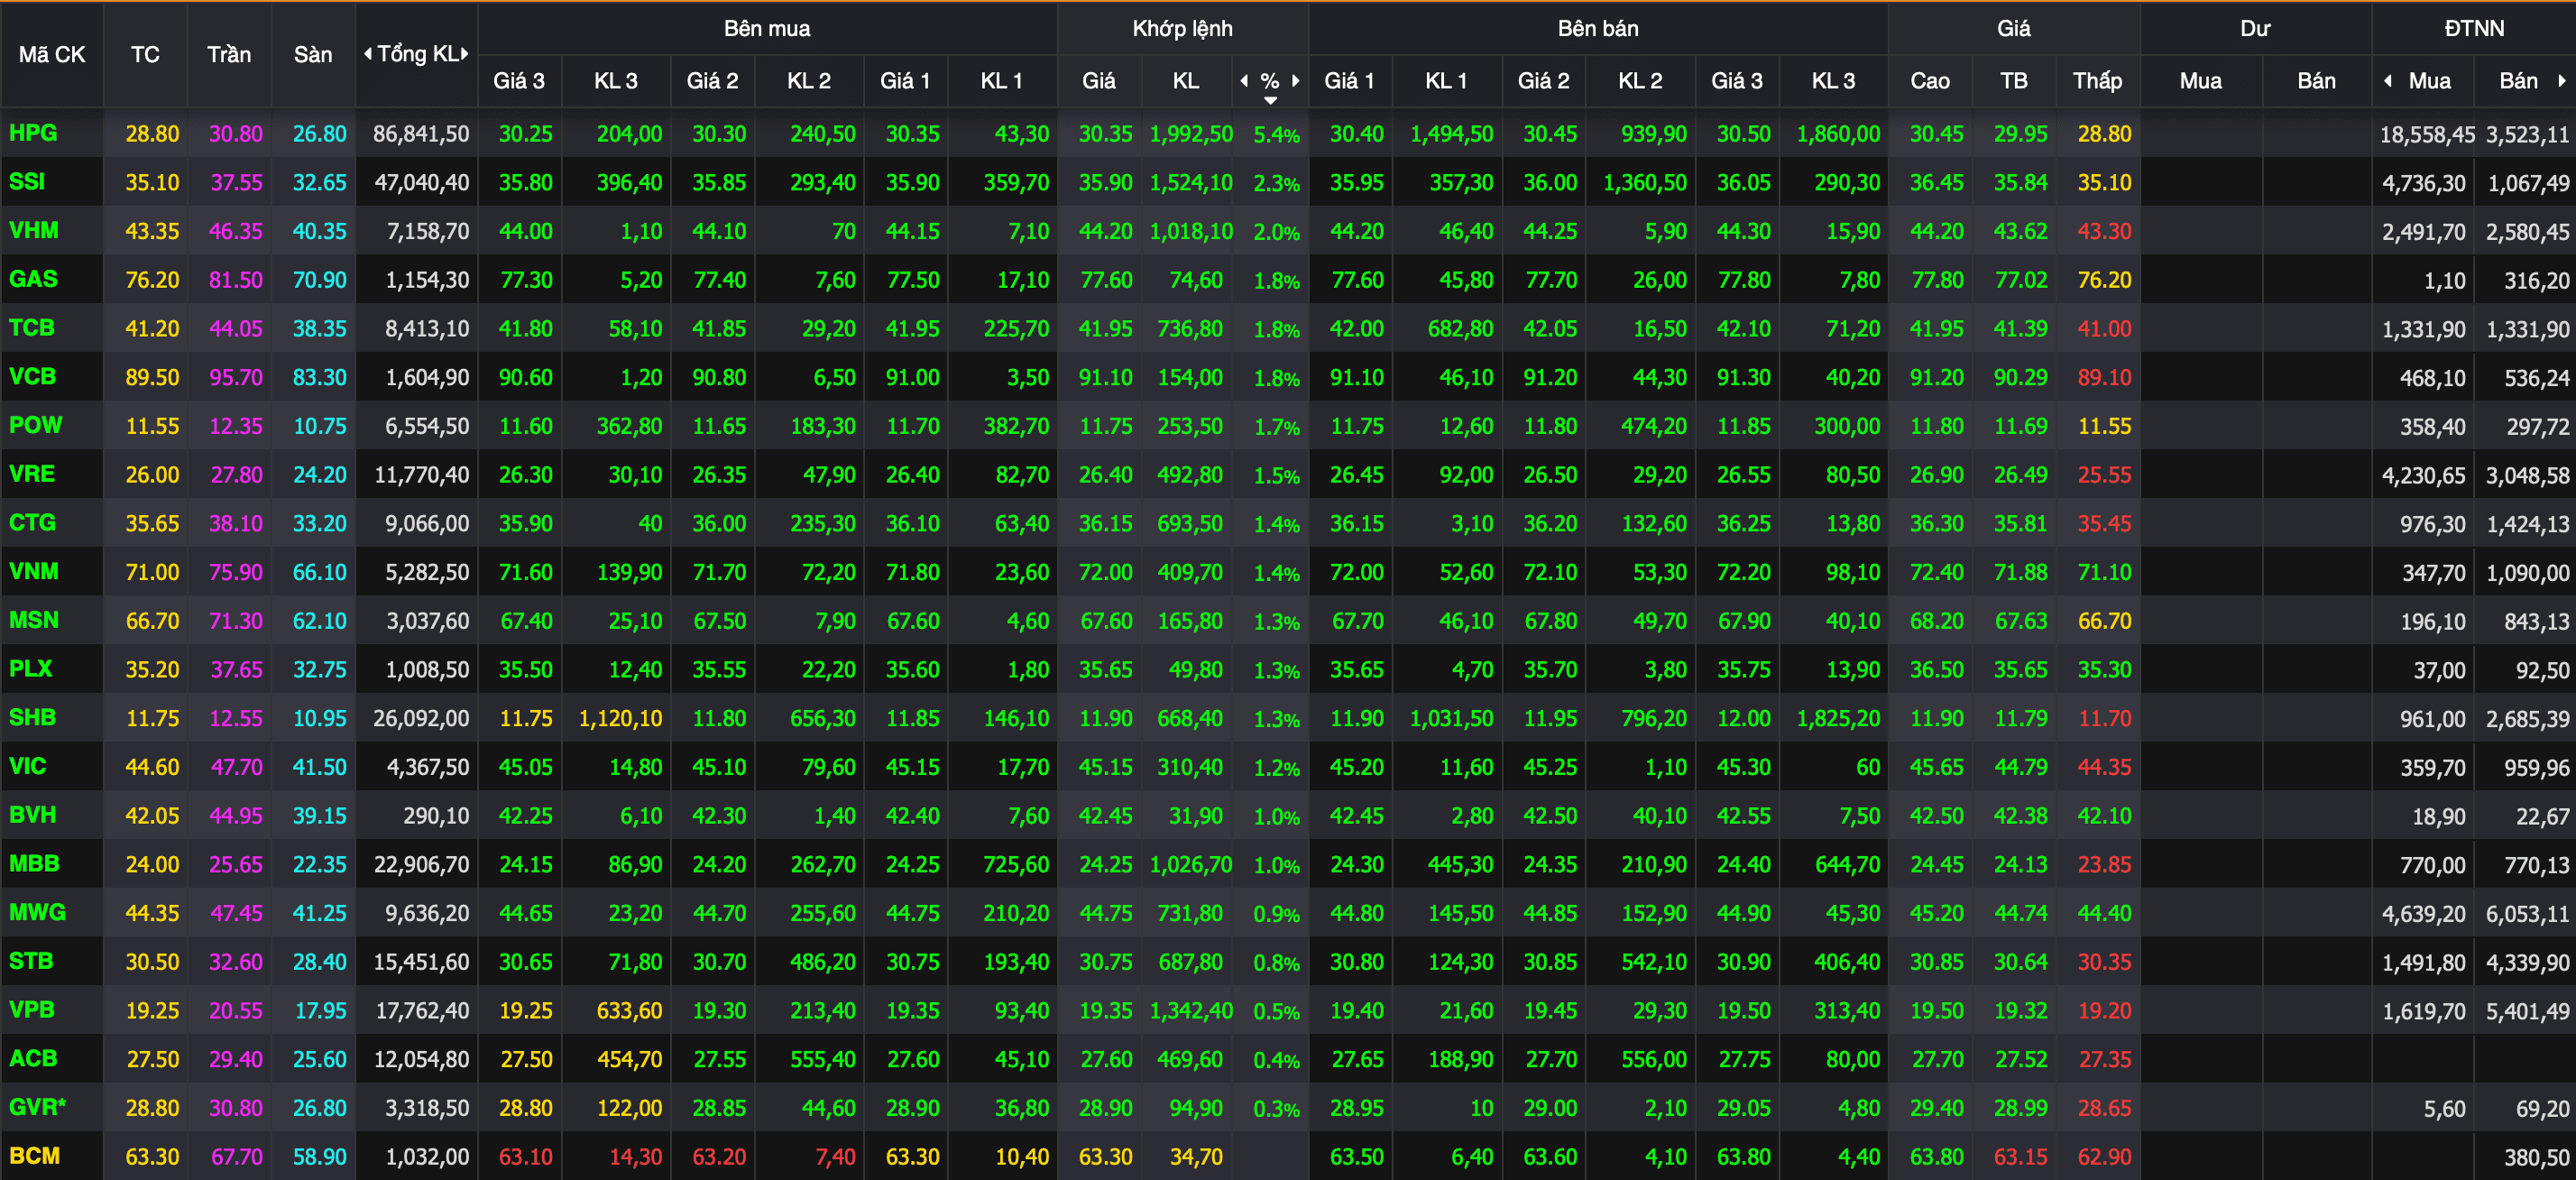Click GAS floor price 70.90
The height and width of the screenshot is (1180, 2576).
(x=320, y=280)
